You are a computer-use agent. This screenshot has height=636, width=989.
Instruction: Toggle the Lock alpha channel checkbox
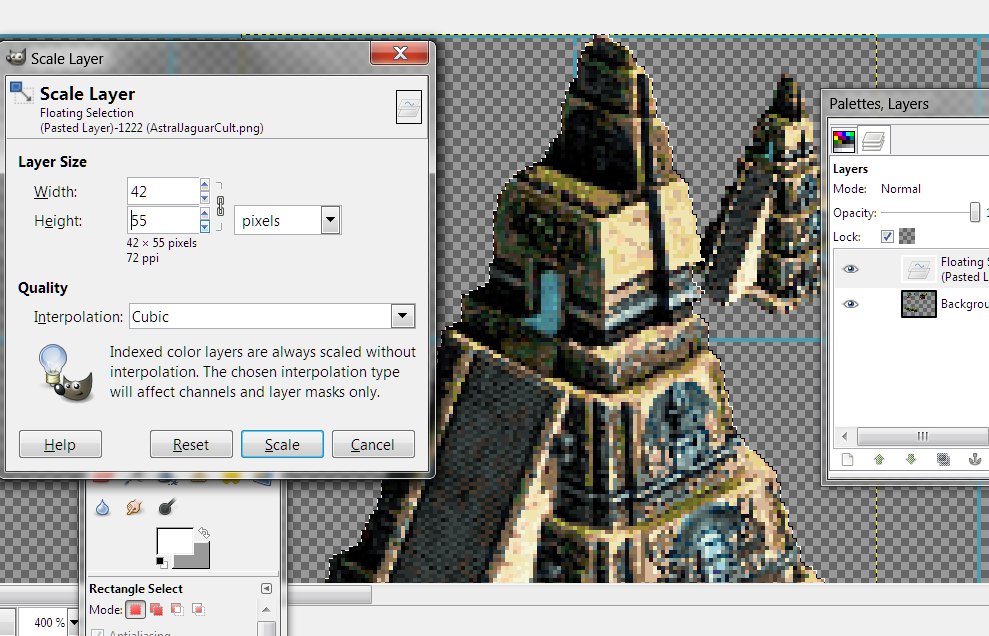point(887,237)
